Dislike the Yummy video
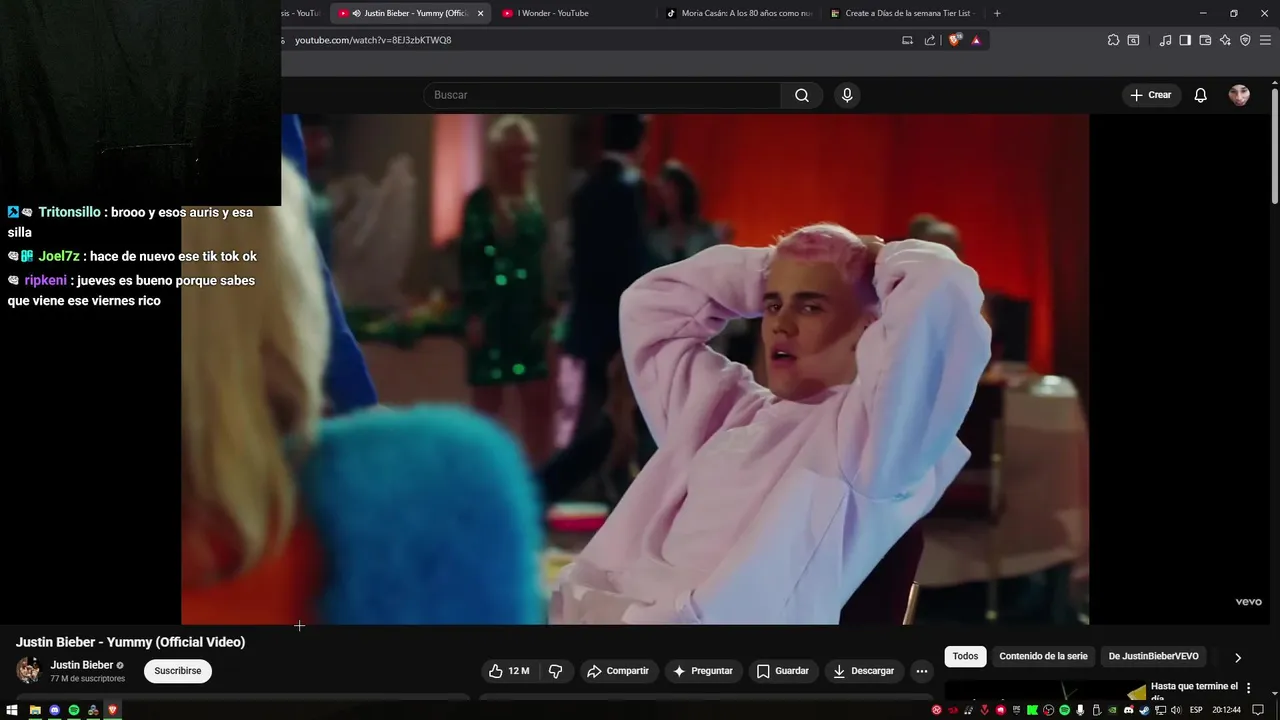Image resolution: width=1280 pixels, height=720 pixels. point(556,671)
